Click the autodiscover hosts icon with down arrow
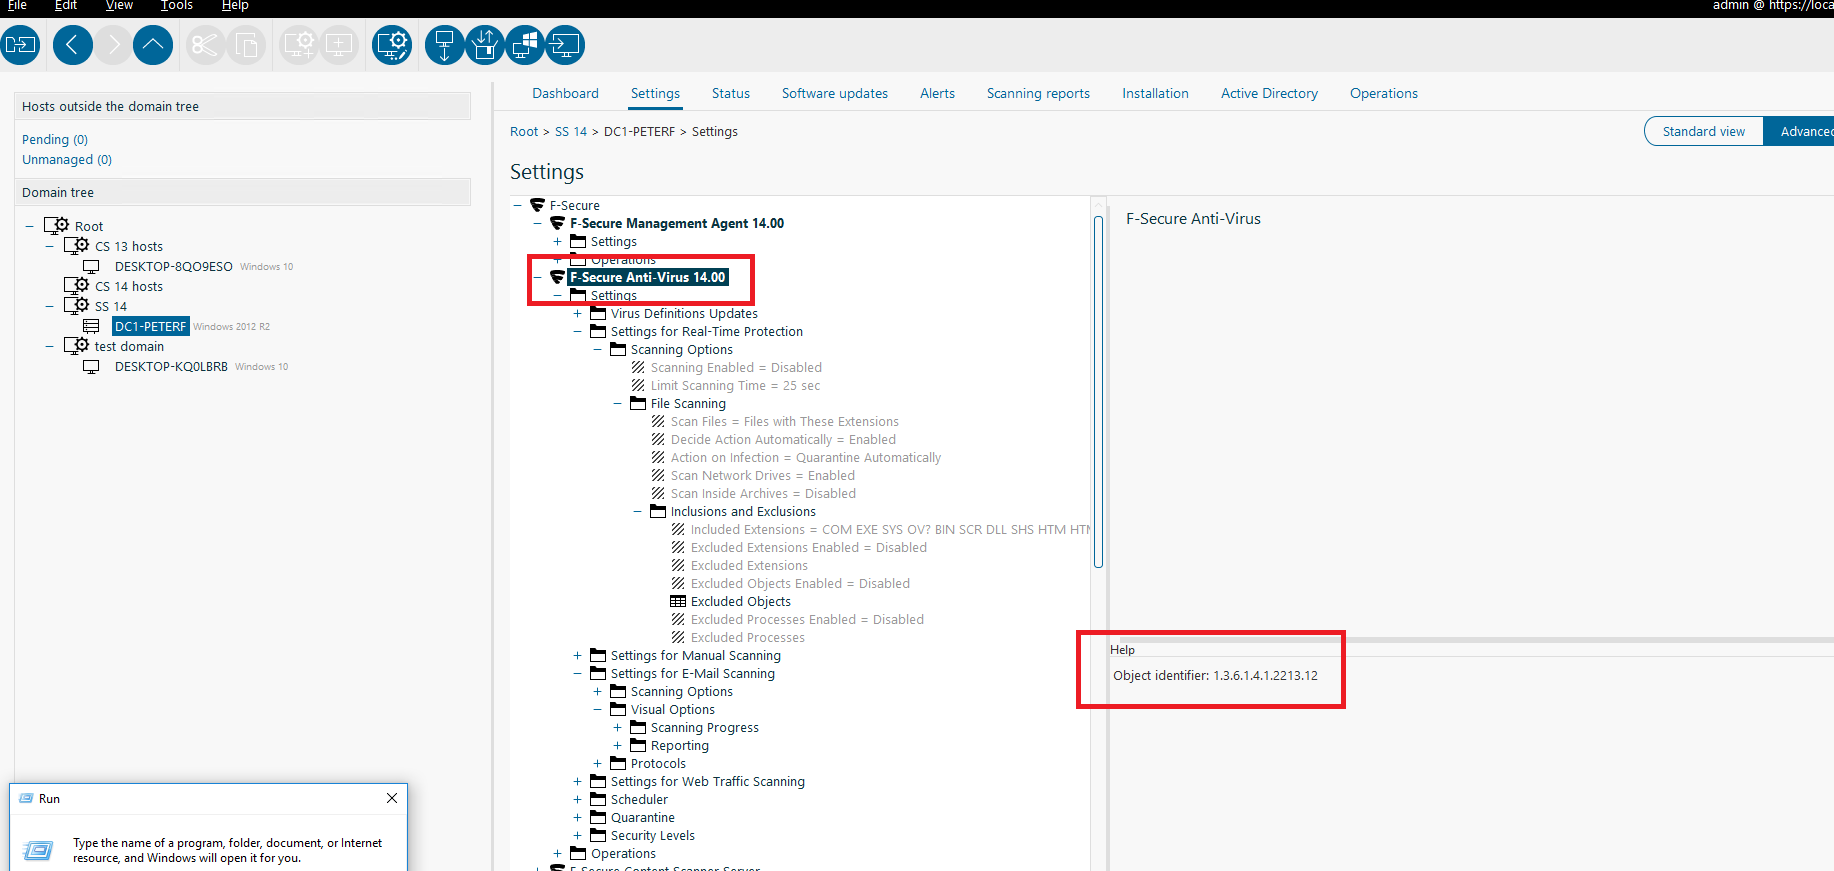This screenshot has width=1834, height=871. pyautogui.click(x=444, y=45)
